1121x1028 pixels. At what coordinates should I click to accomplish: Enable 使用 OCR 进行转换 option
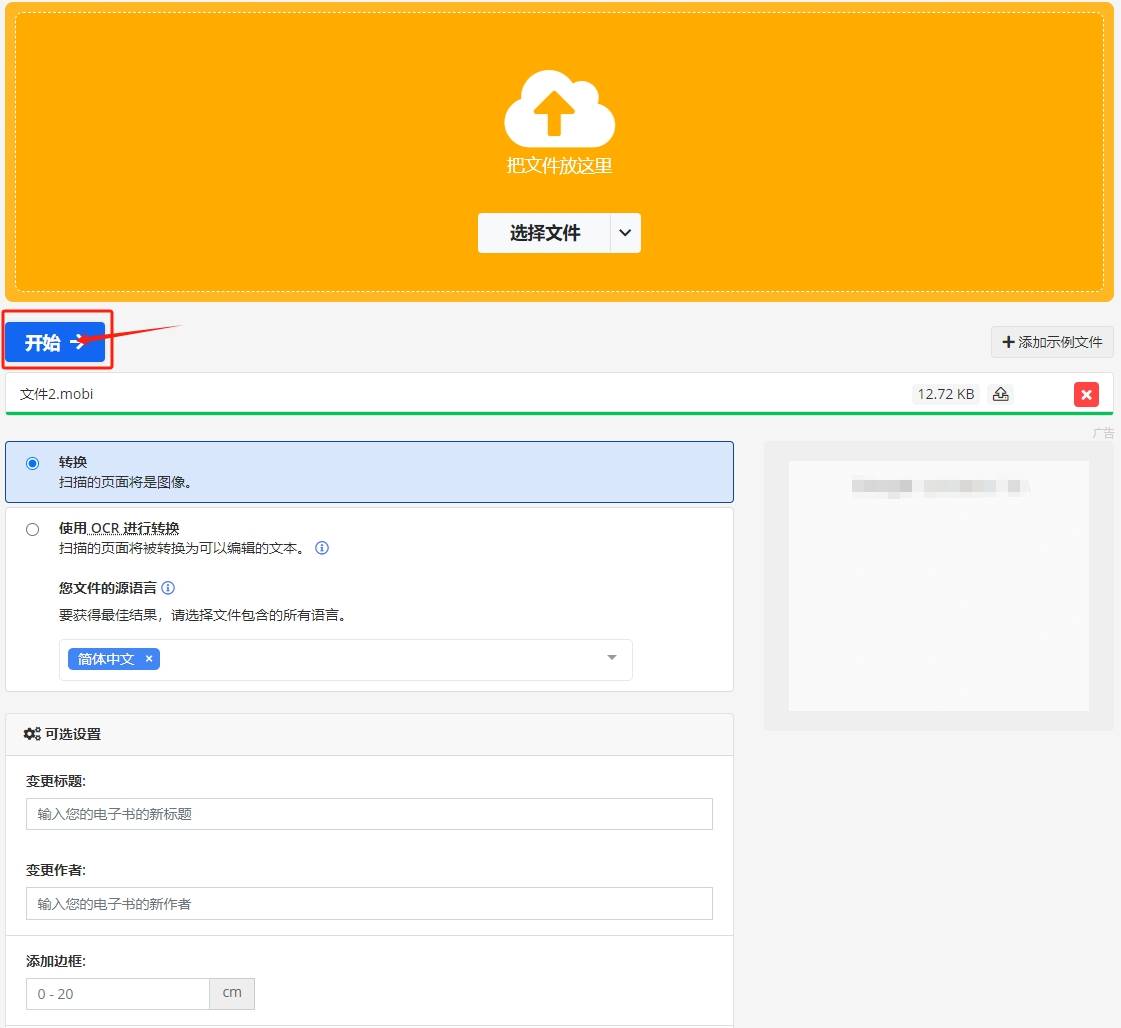click(33, 529)
